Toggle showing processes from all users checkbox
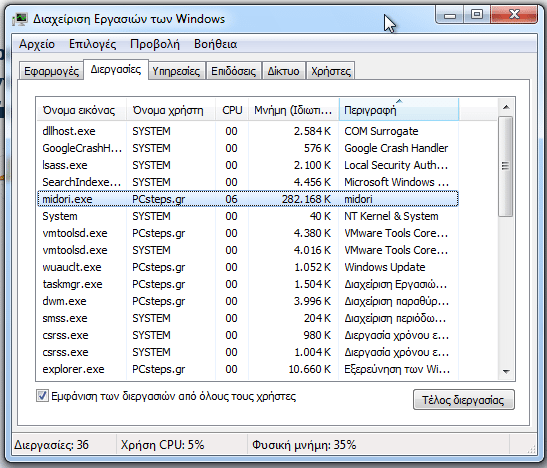This screenshot has width=547, height=468. point(42,396)
